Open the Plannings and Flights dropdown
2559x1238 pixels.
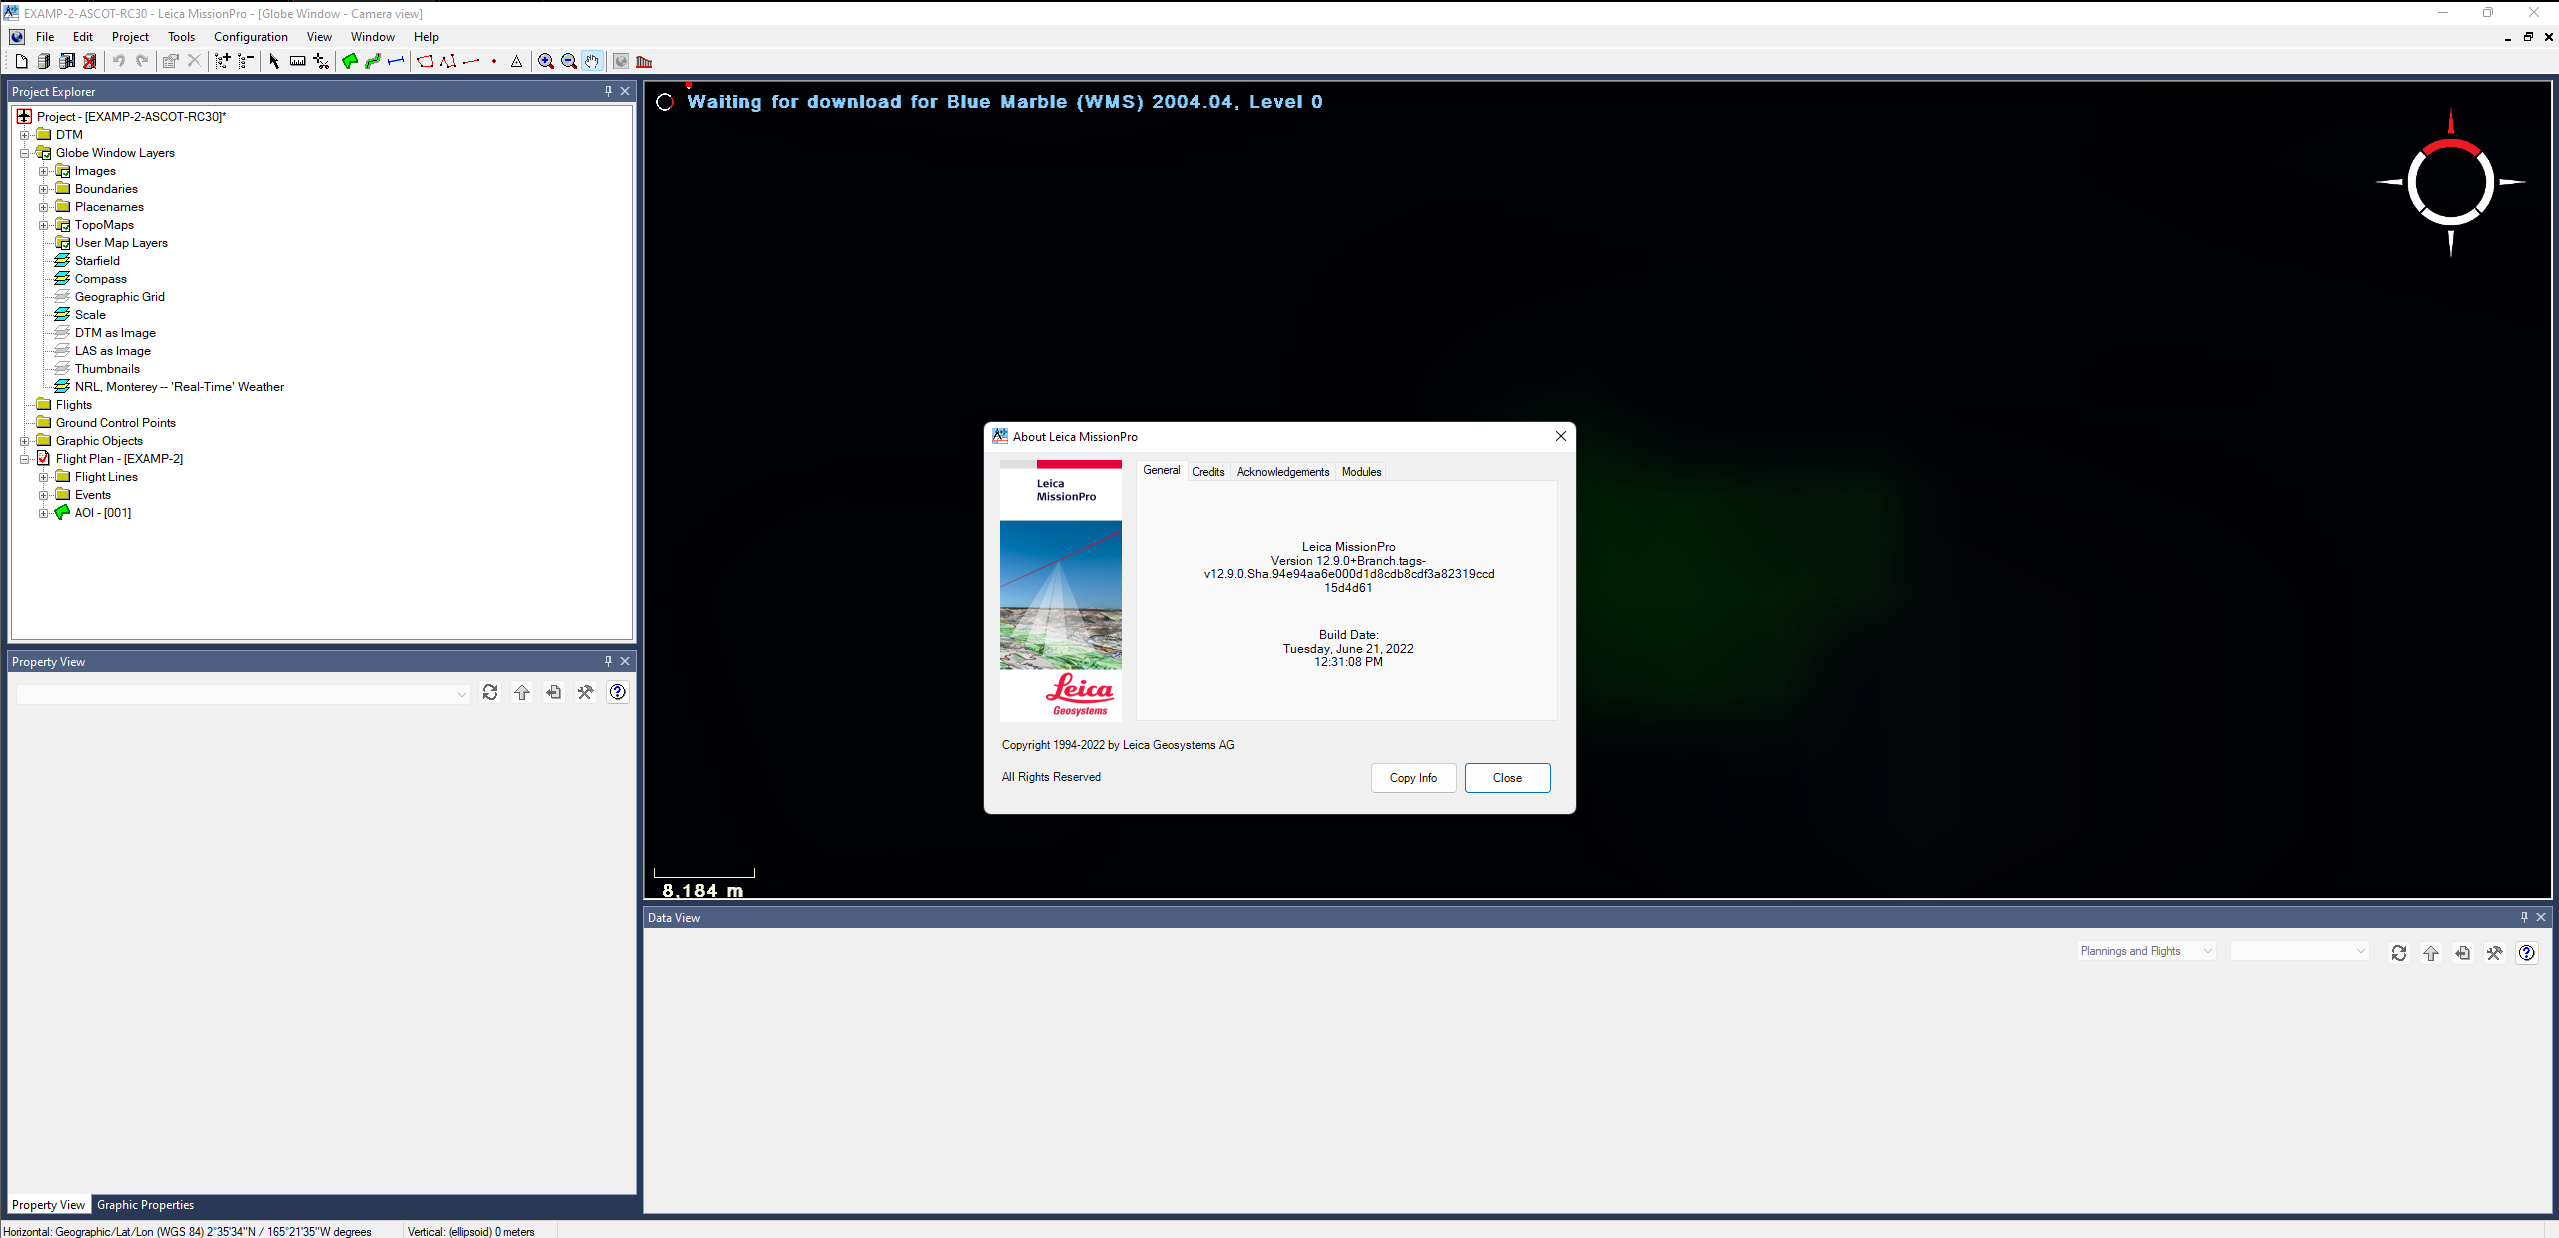pyautogui.click(x=2146, y=951)
